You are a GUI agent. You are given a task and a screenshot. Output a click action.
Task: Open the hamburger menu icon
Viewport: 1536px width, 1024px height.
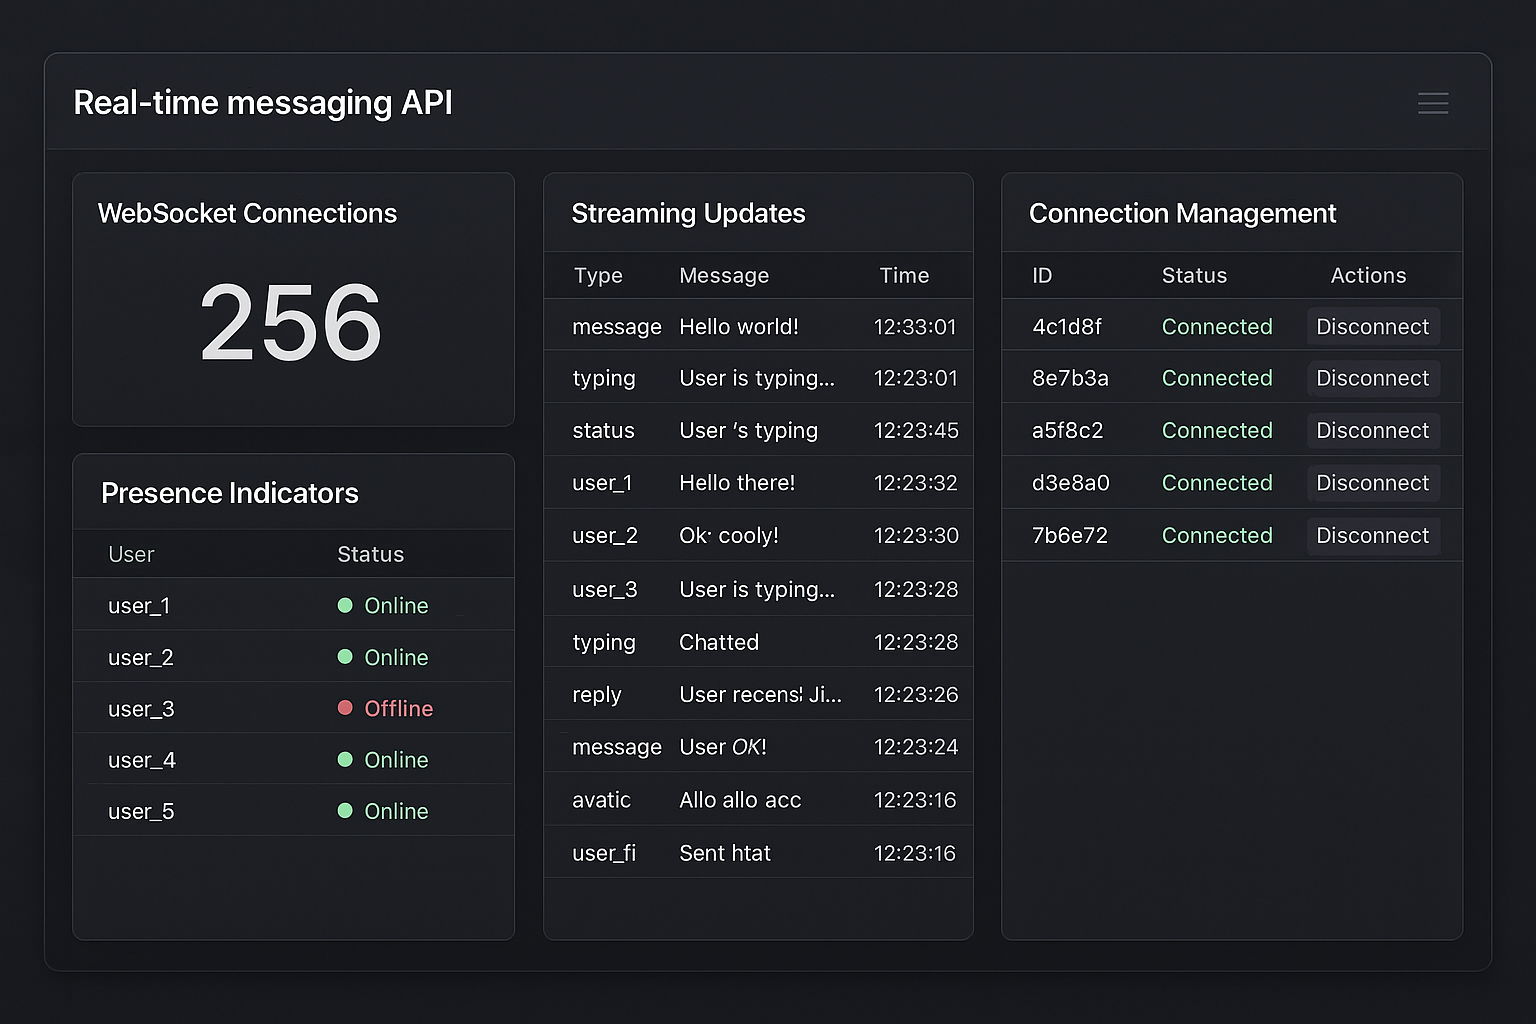pos(1433,103)
